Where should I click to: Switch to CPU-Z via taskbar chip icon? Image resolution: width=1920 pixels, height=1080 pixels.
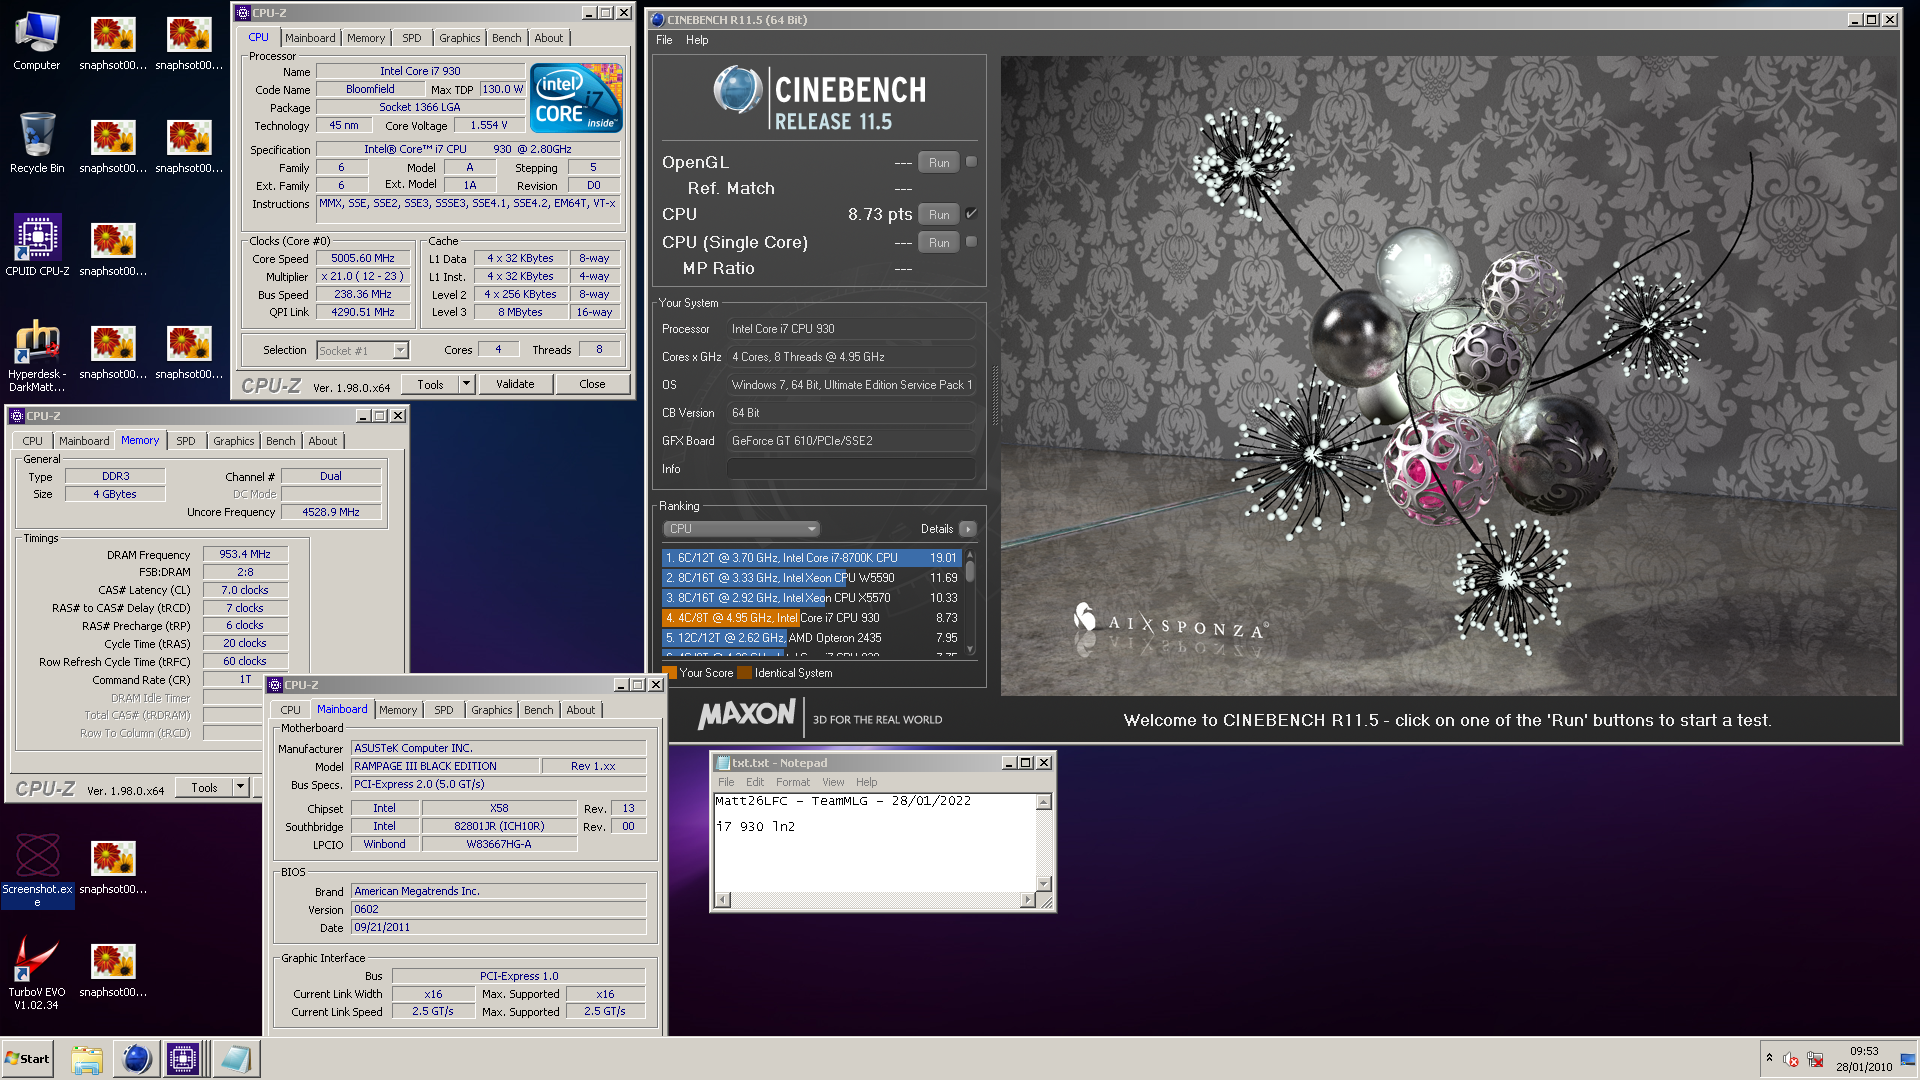(x=184, y=1059)
